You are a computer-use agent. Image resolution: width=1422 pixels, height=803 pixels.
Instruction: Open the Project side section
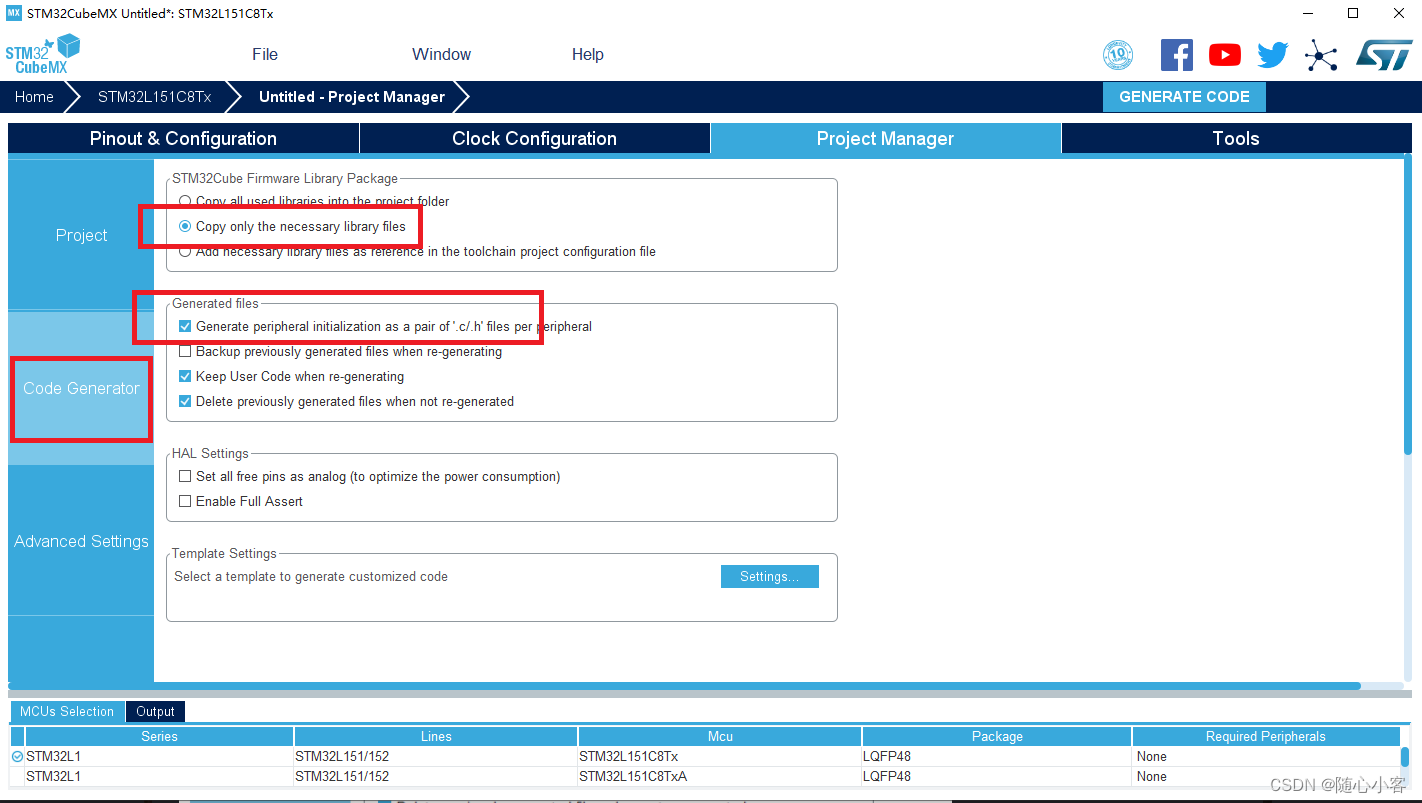(x=81, y=235)
